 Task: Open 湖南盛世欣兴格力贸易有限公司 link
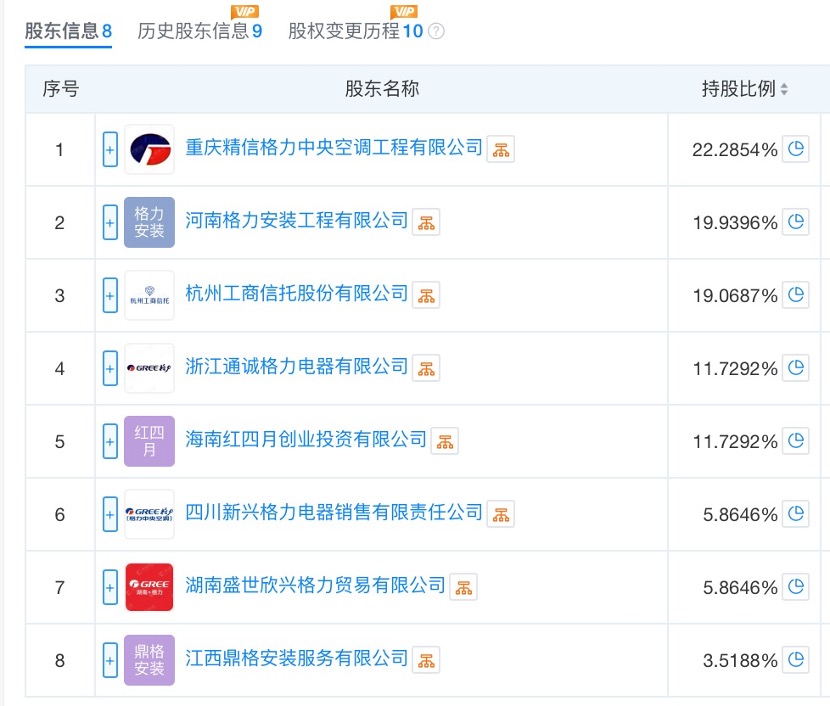[x=315, y=586]
